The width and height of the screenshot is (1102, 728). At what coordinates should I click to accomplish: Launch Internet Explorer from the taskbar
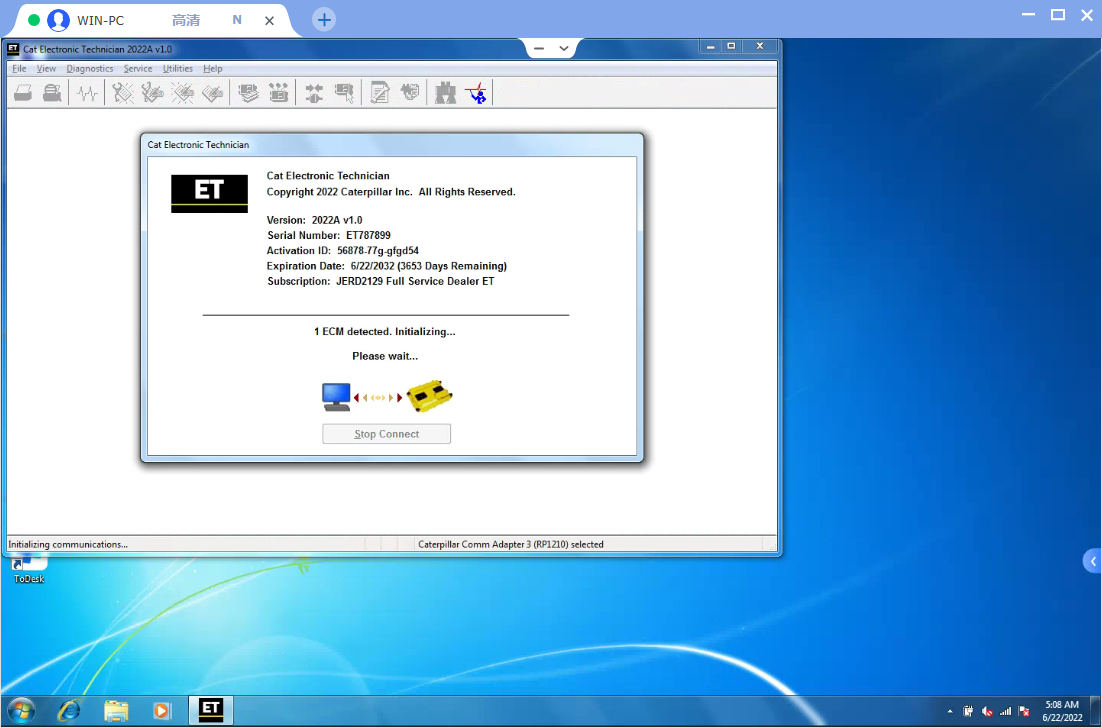click(69, 710)
